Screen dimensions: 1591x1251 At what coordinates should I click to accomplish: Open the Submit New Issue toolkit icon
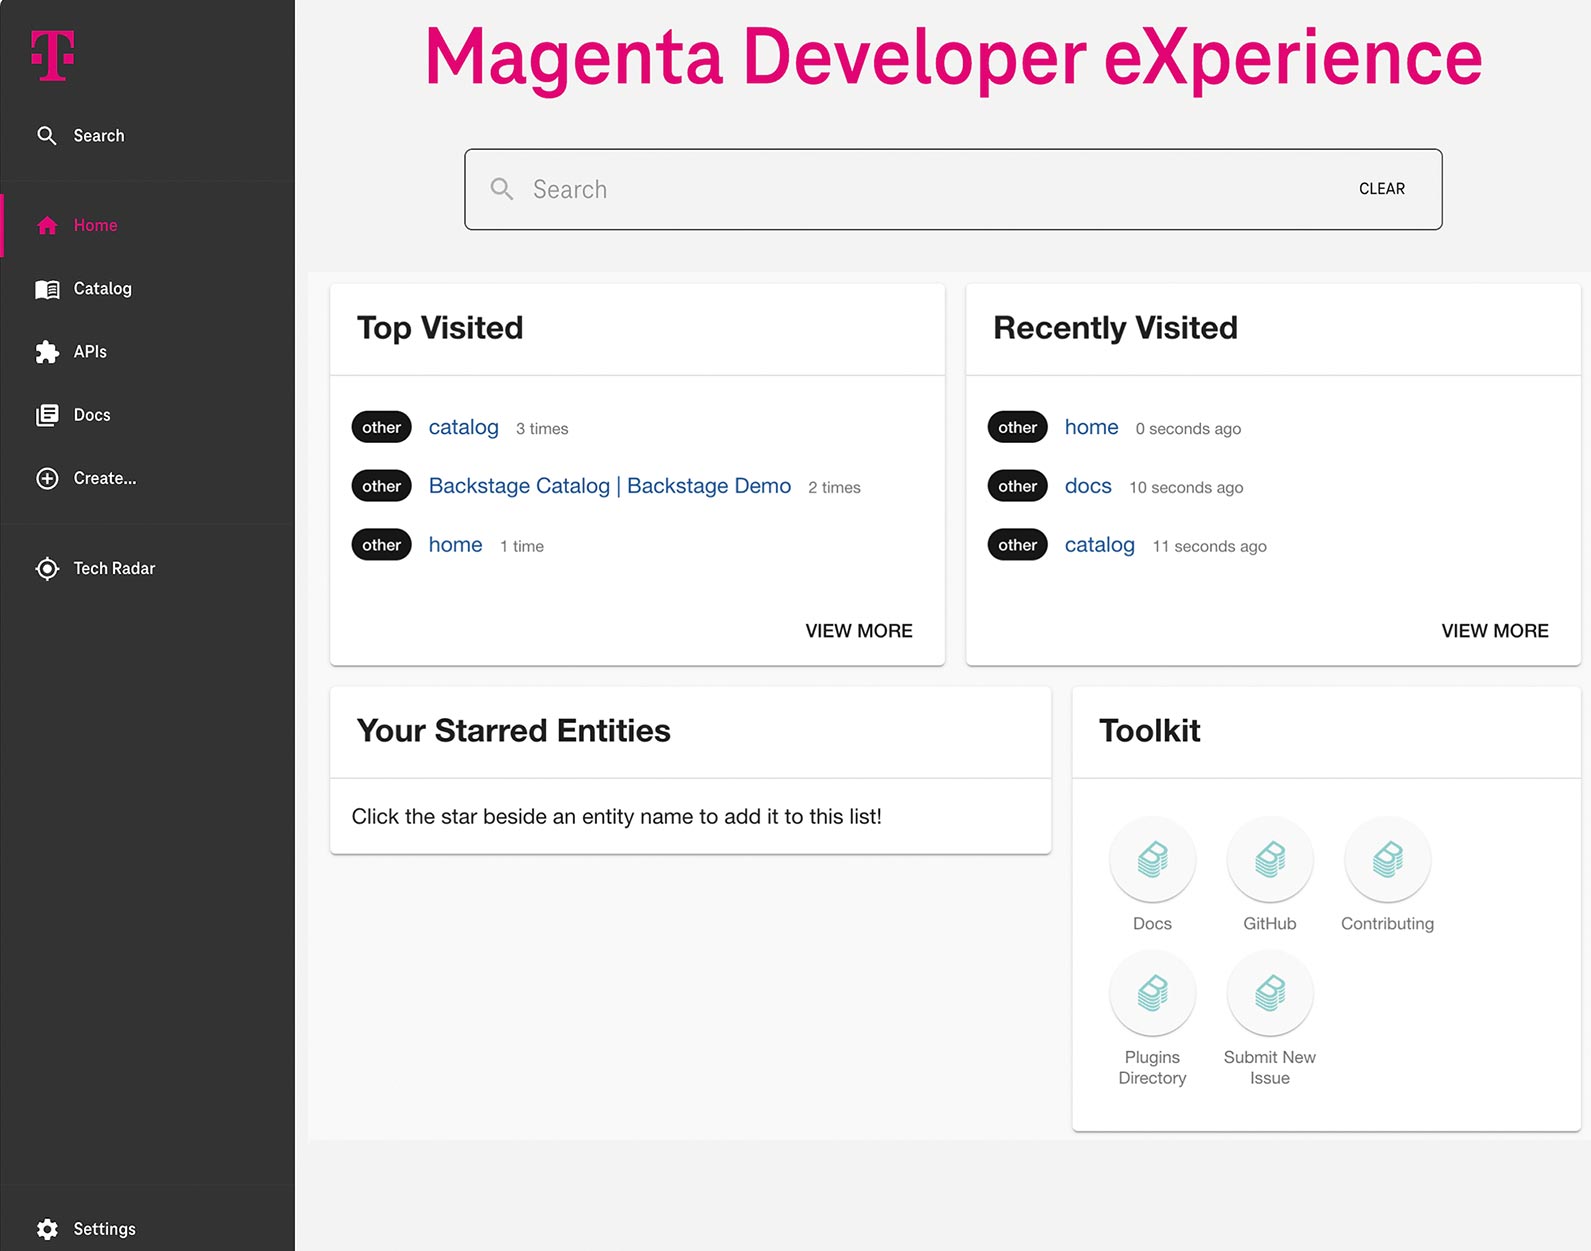tap(1270, 993)
